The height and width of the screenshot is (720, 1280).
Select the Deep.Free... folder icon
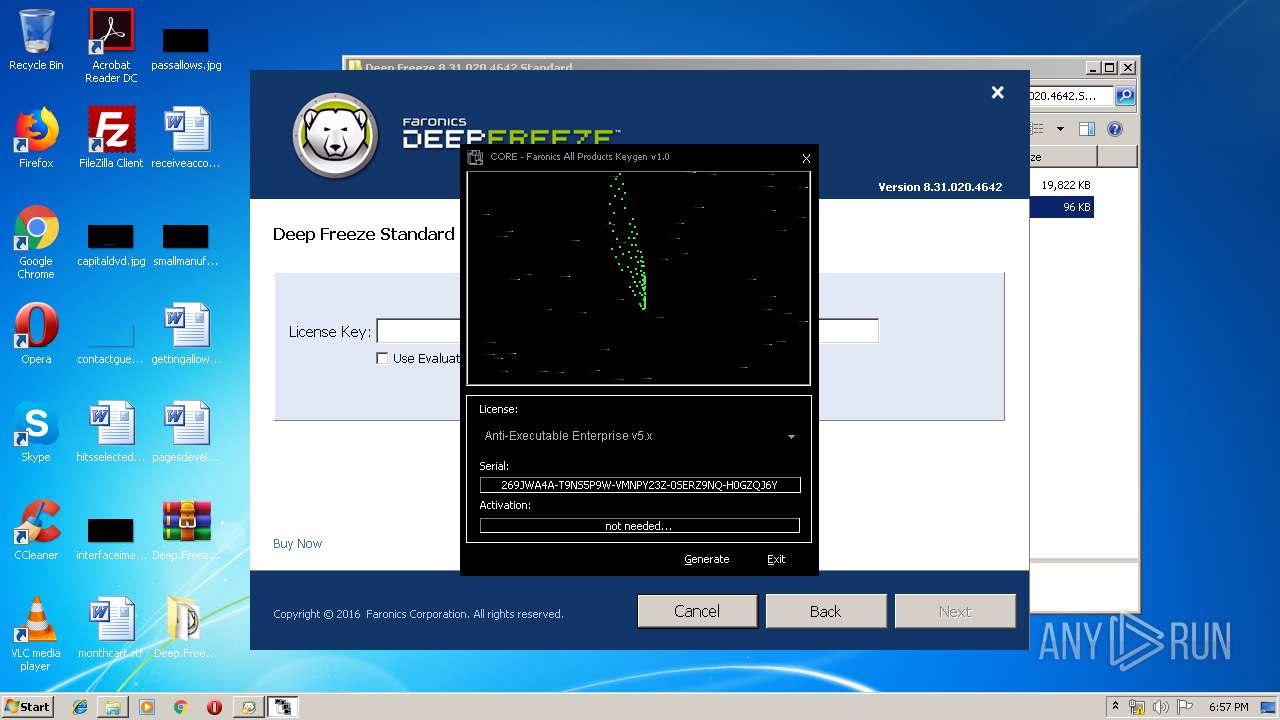186,628
